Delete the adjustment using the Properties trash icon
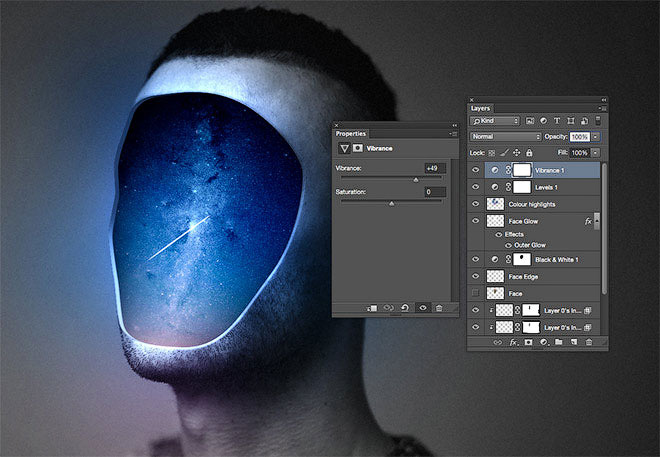 (x=438, y=308)
